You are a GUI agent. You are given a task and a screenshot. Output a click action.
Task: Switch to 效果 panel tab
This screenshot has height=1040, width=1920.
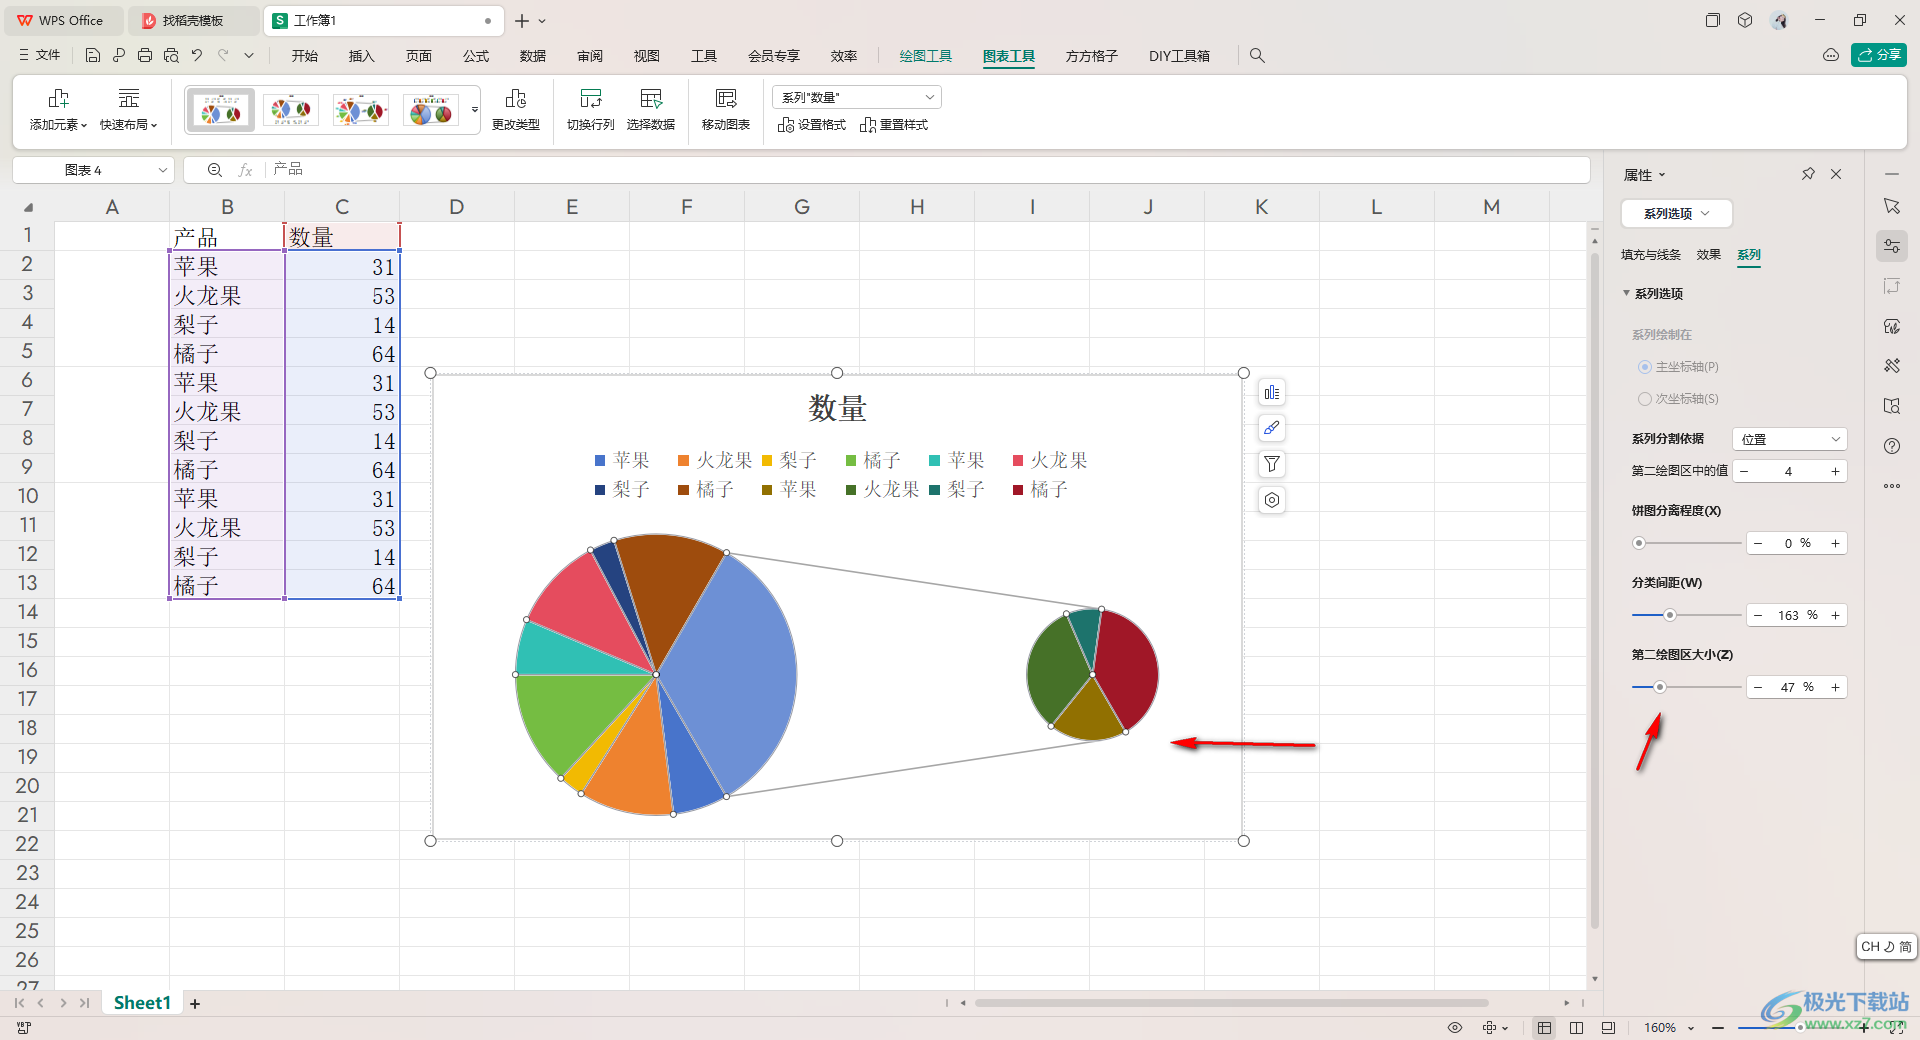pos(1709,255)
